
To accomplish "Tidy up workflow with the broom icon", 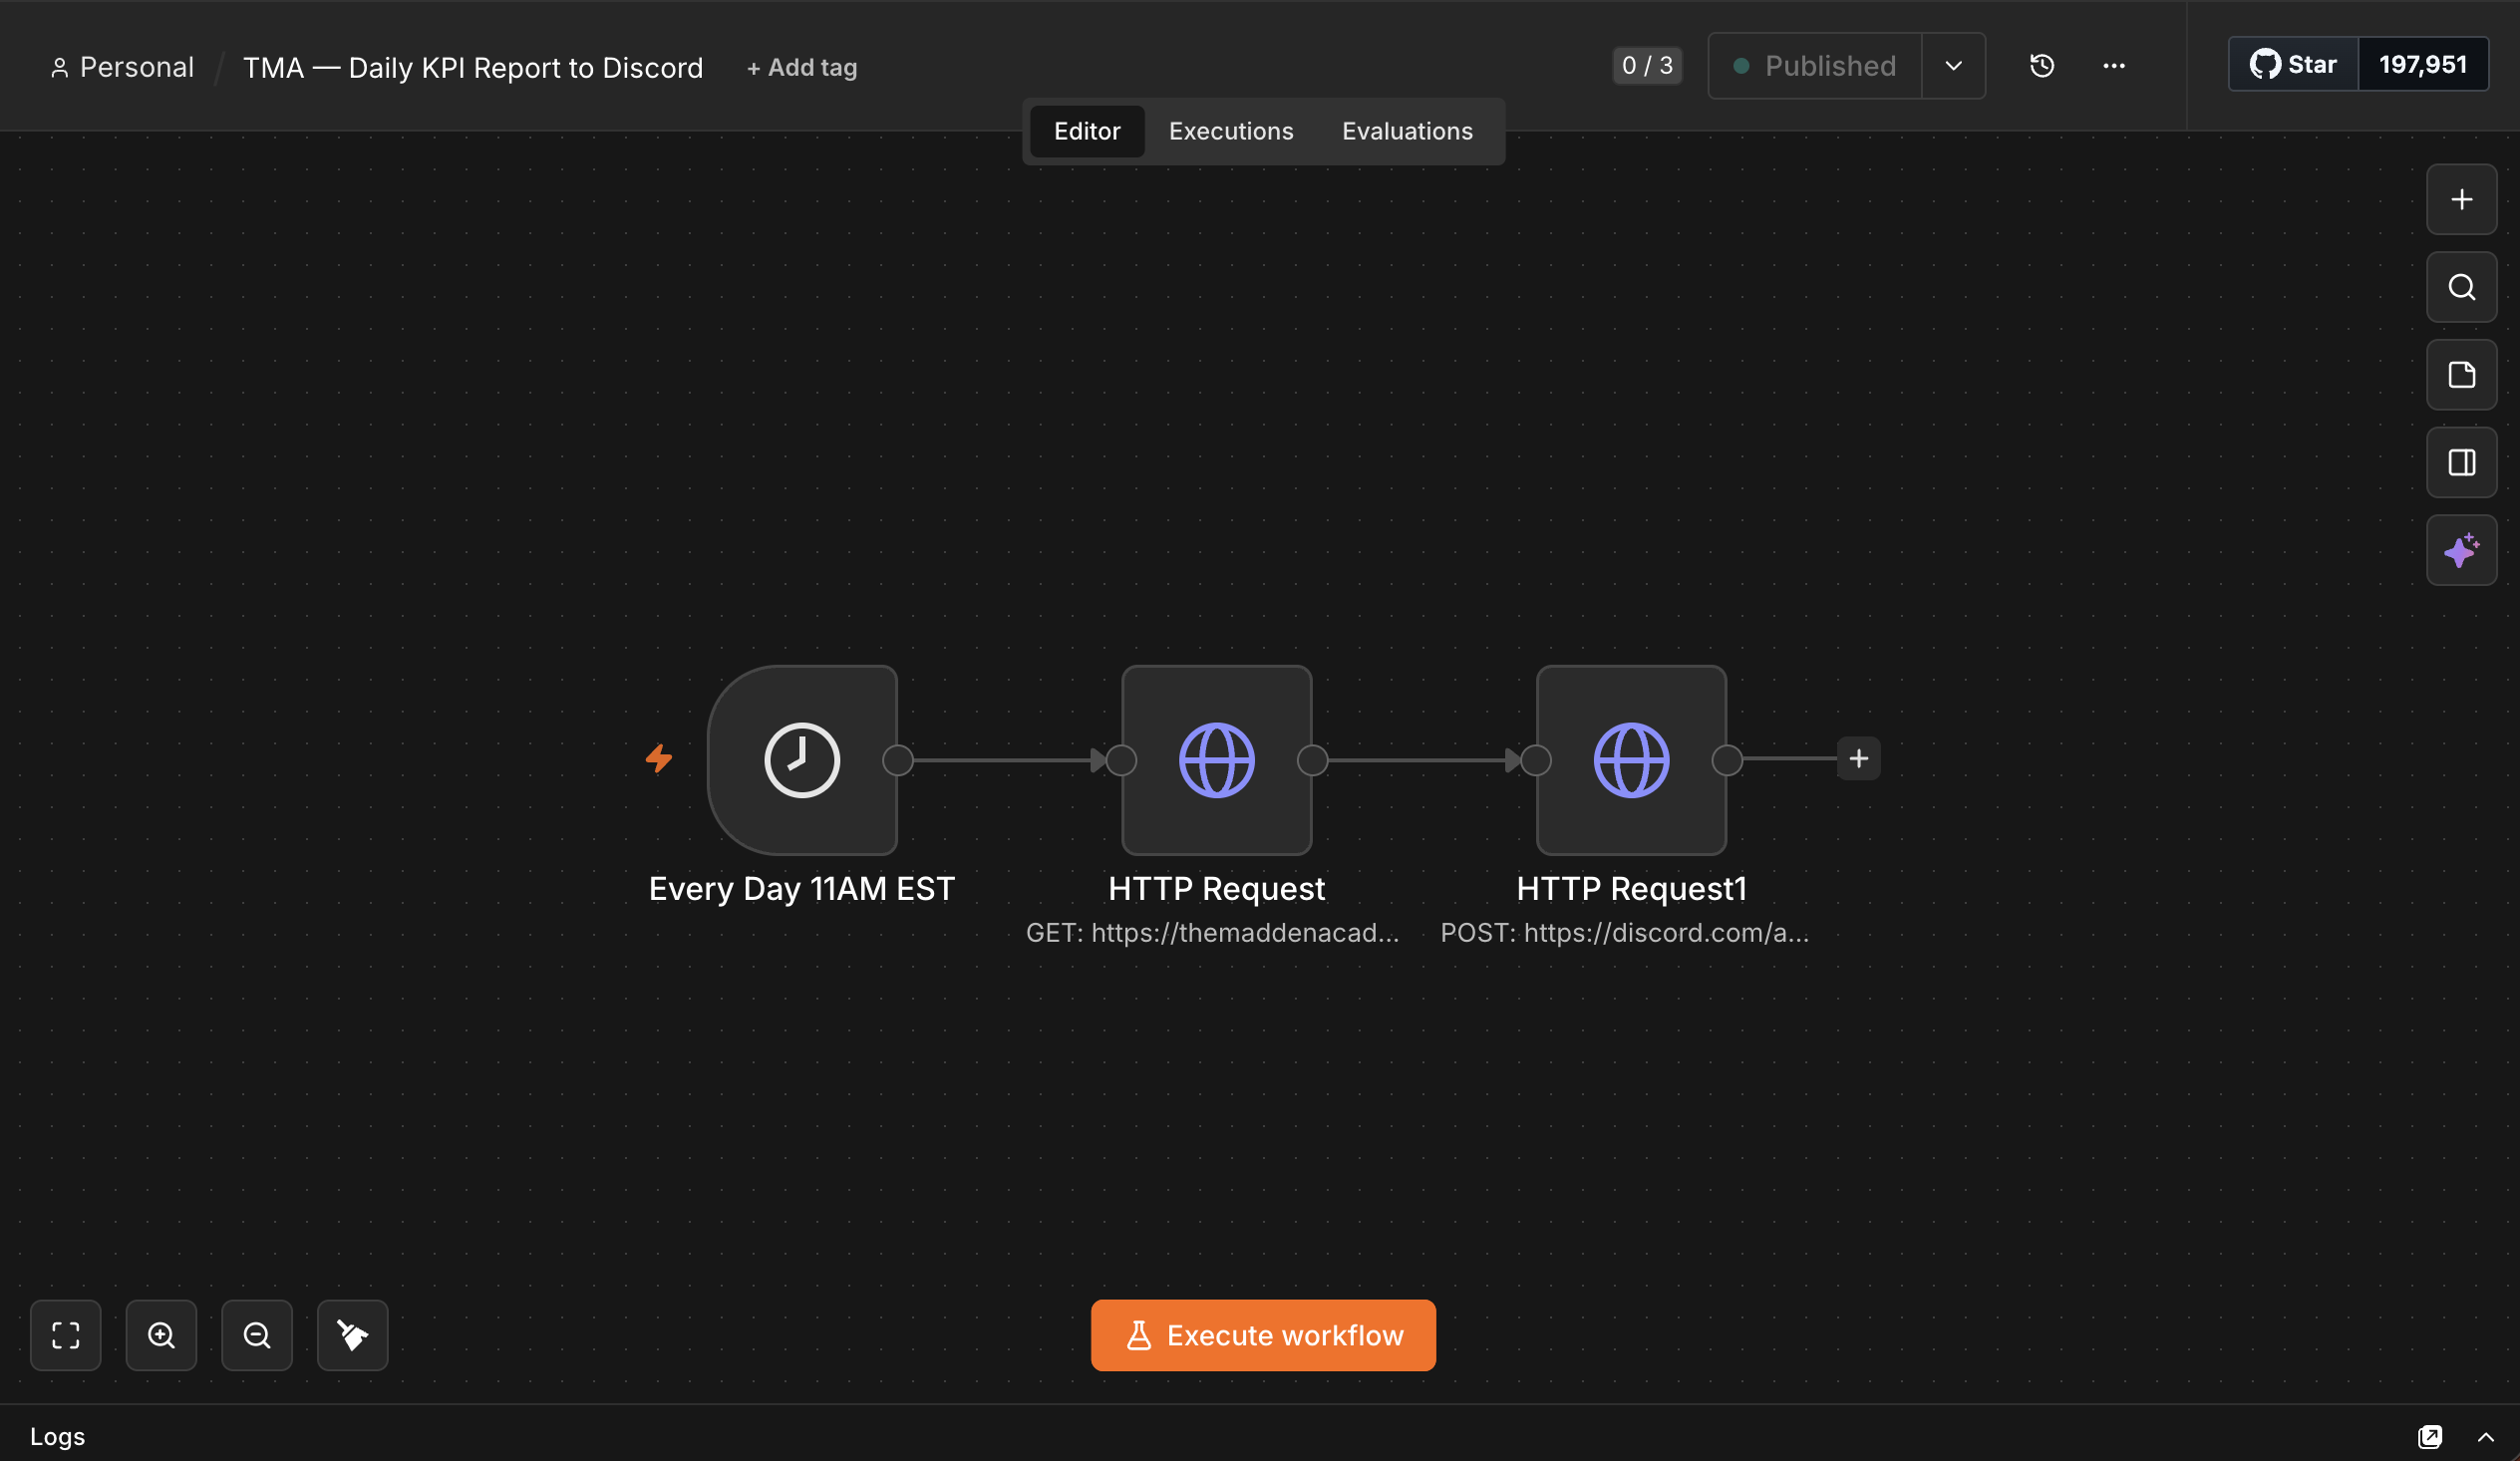I will [x=352, y=1335].
